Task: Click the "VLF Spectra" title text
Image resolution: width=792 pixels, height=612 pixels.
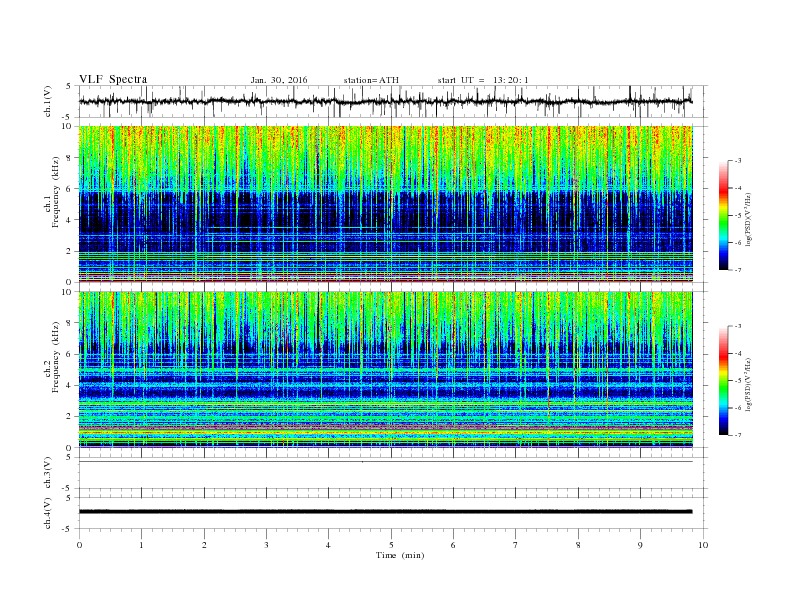Action: (x=113, y=79)
